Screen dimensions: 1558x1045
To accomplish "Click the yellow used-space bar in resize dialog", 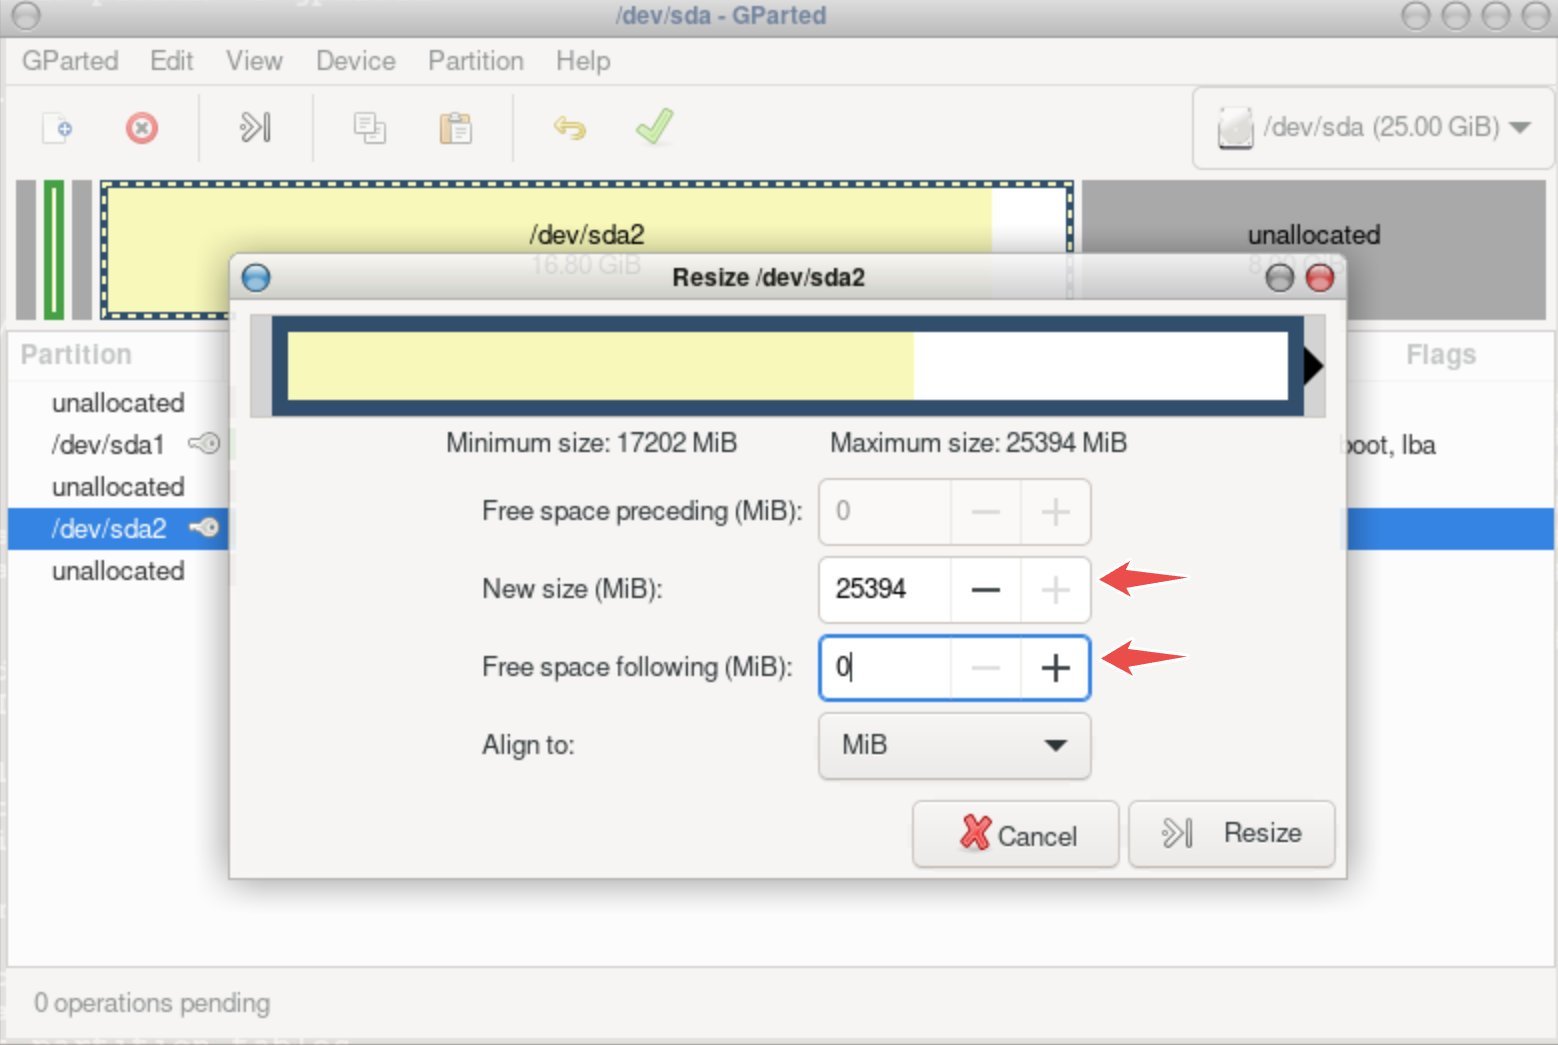I will [x=600, y=366].
